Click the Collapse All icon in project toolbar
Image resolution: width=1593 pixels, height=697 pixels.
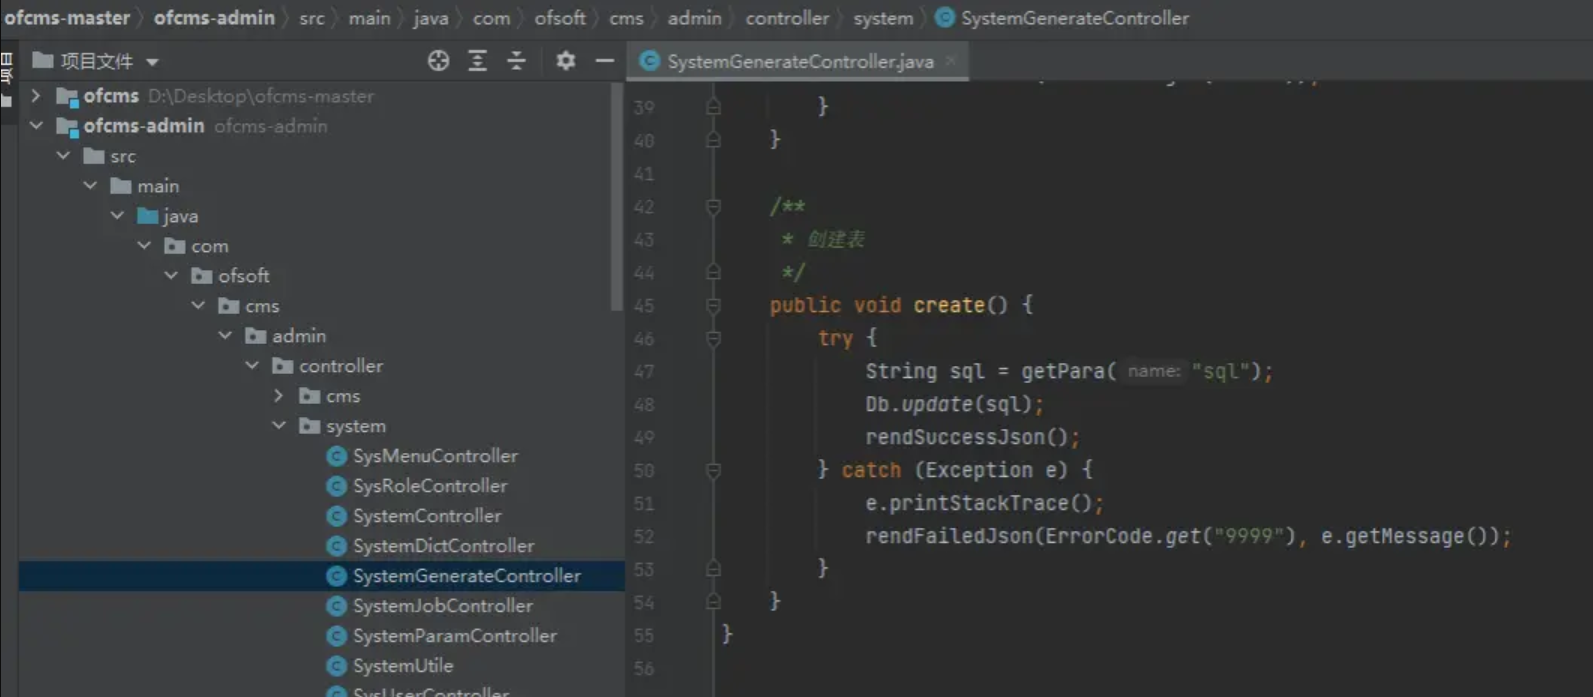point(516,61)
